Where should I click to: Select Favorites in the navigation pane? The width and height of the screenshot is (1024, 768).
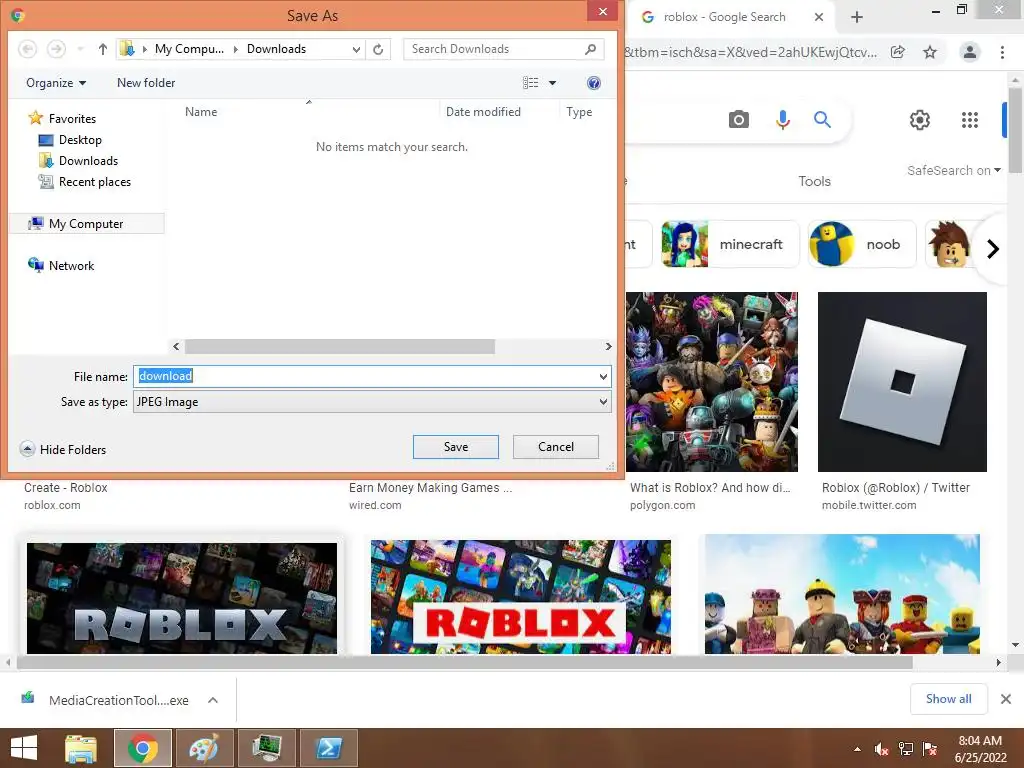[63, 119]
